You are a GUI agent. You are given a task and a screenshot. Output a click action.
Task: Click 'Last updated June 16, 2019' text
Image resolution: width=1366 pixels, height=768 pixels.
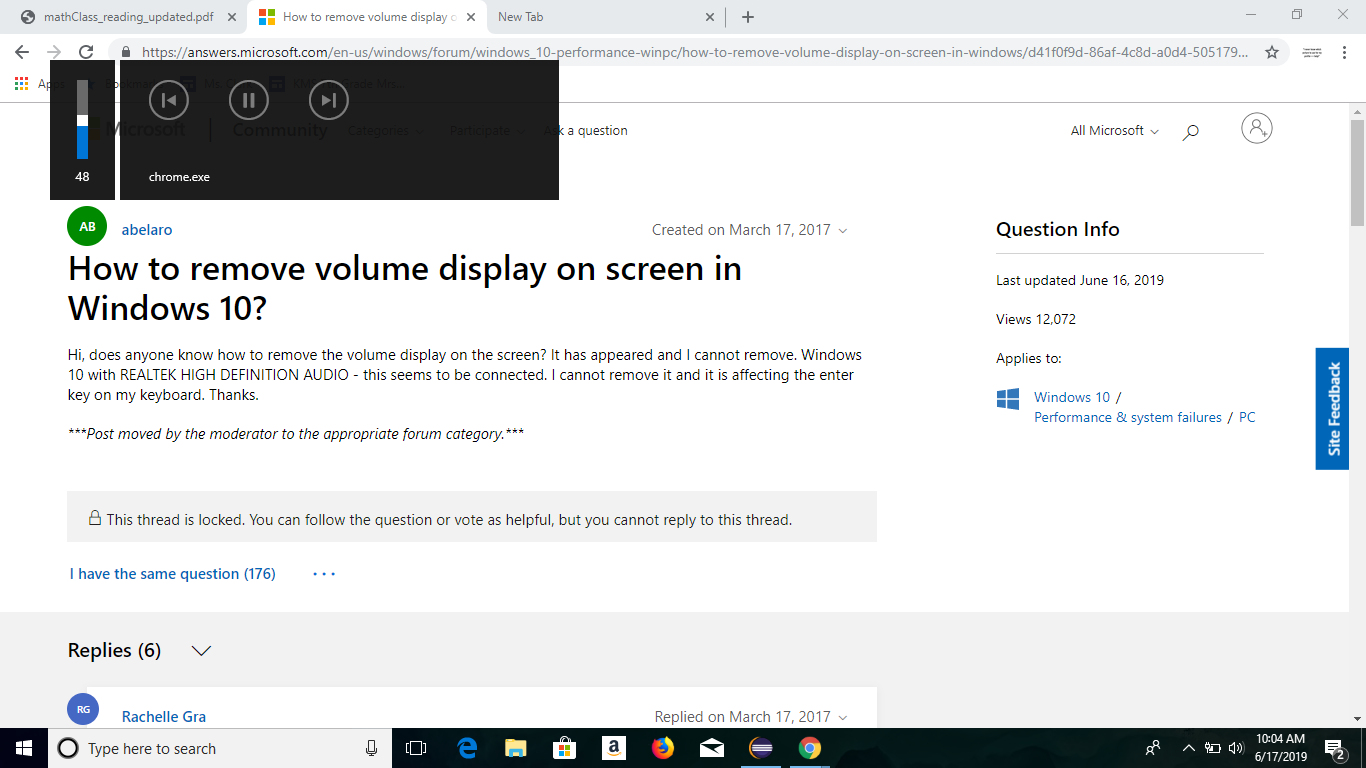point(1080,281)
